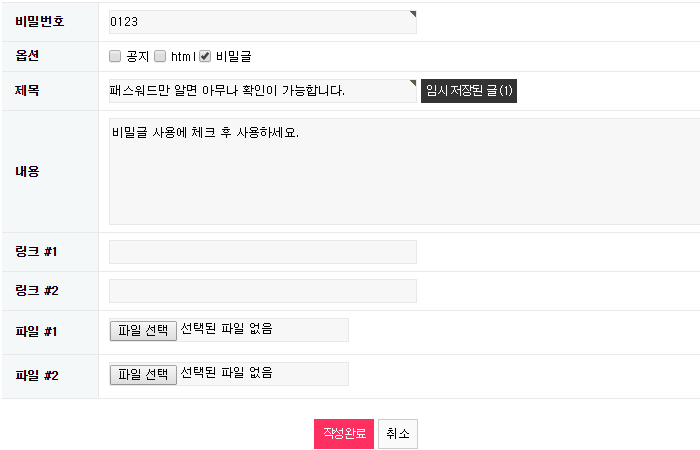Enable the html checkbox
Image resolution: width=700 pixels, height=450 pixels.
pos(160,57)
